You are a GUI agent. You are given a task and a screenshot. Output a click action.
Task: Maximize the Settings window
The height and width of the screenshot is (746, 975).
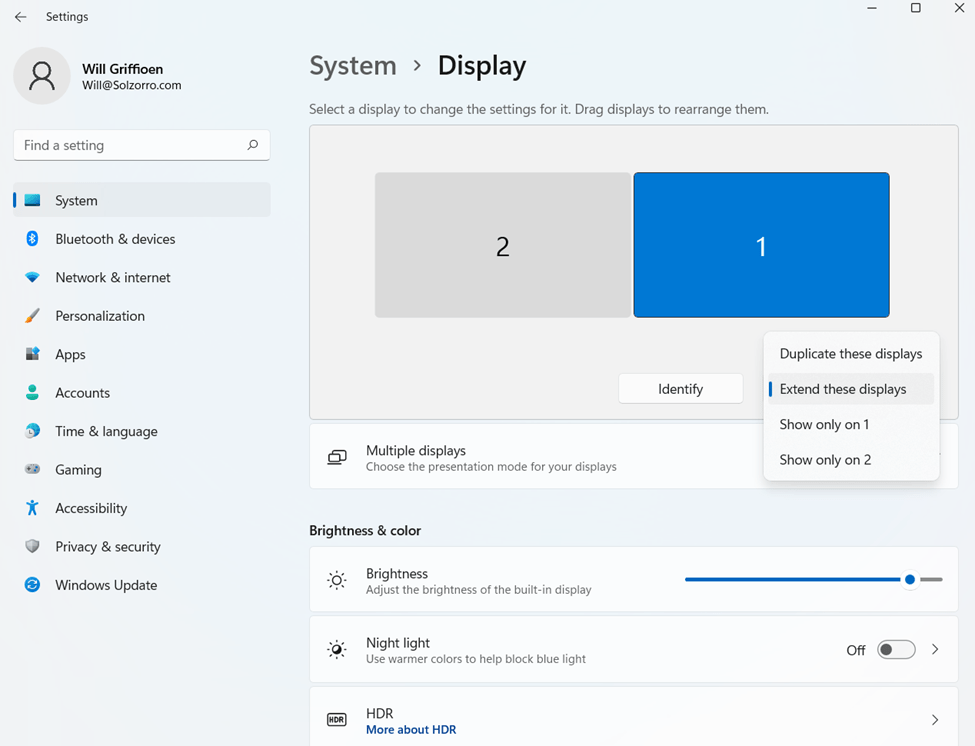click(915, 8)
